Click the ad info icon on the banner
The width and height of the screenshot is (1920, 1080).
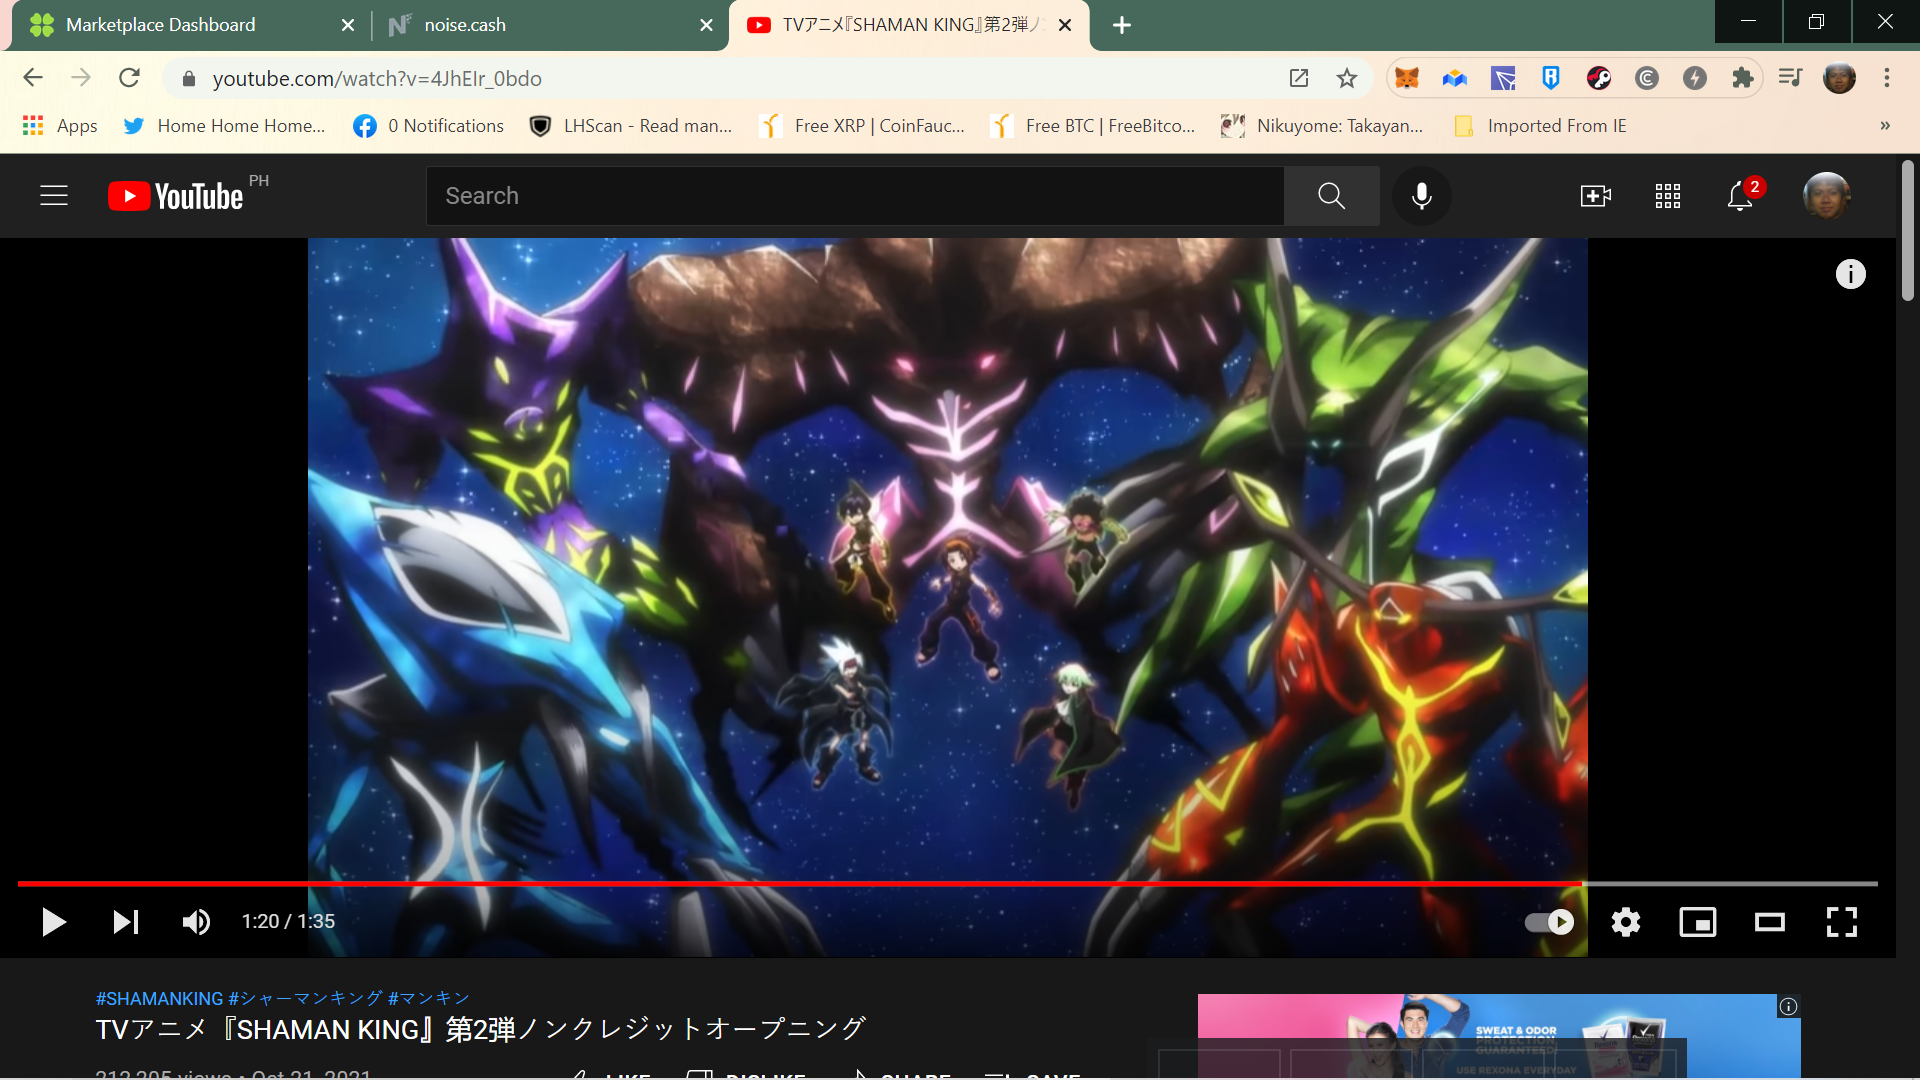(x=1789, y=1007)
